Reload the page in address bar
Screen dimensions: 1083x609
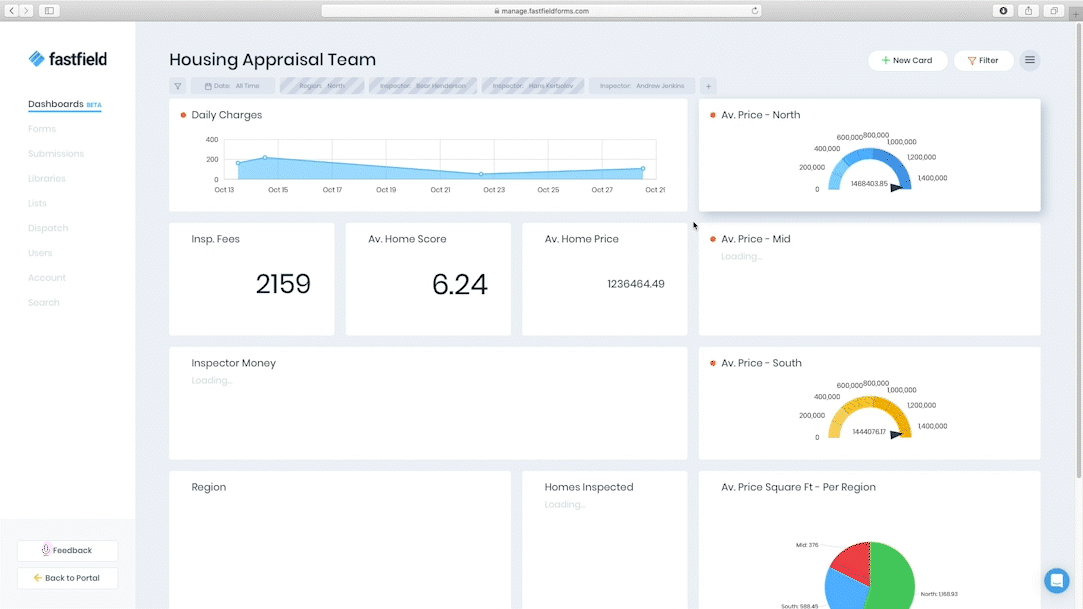click(755, 11)
